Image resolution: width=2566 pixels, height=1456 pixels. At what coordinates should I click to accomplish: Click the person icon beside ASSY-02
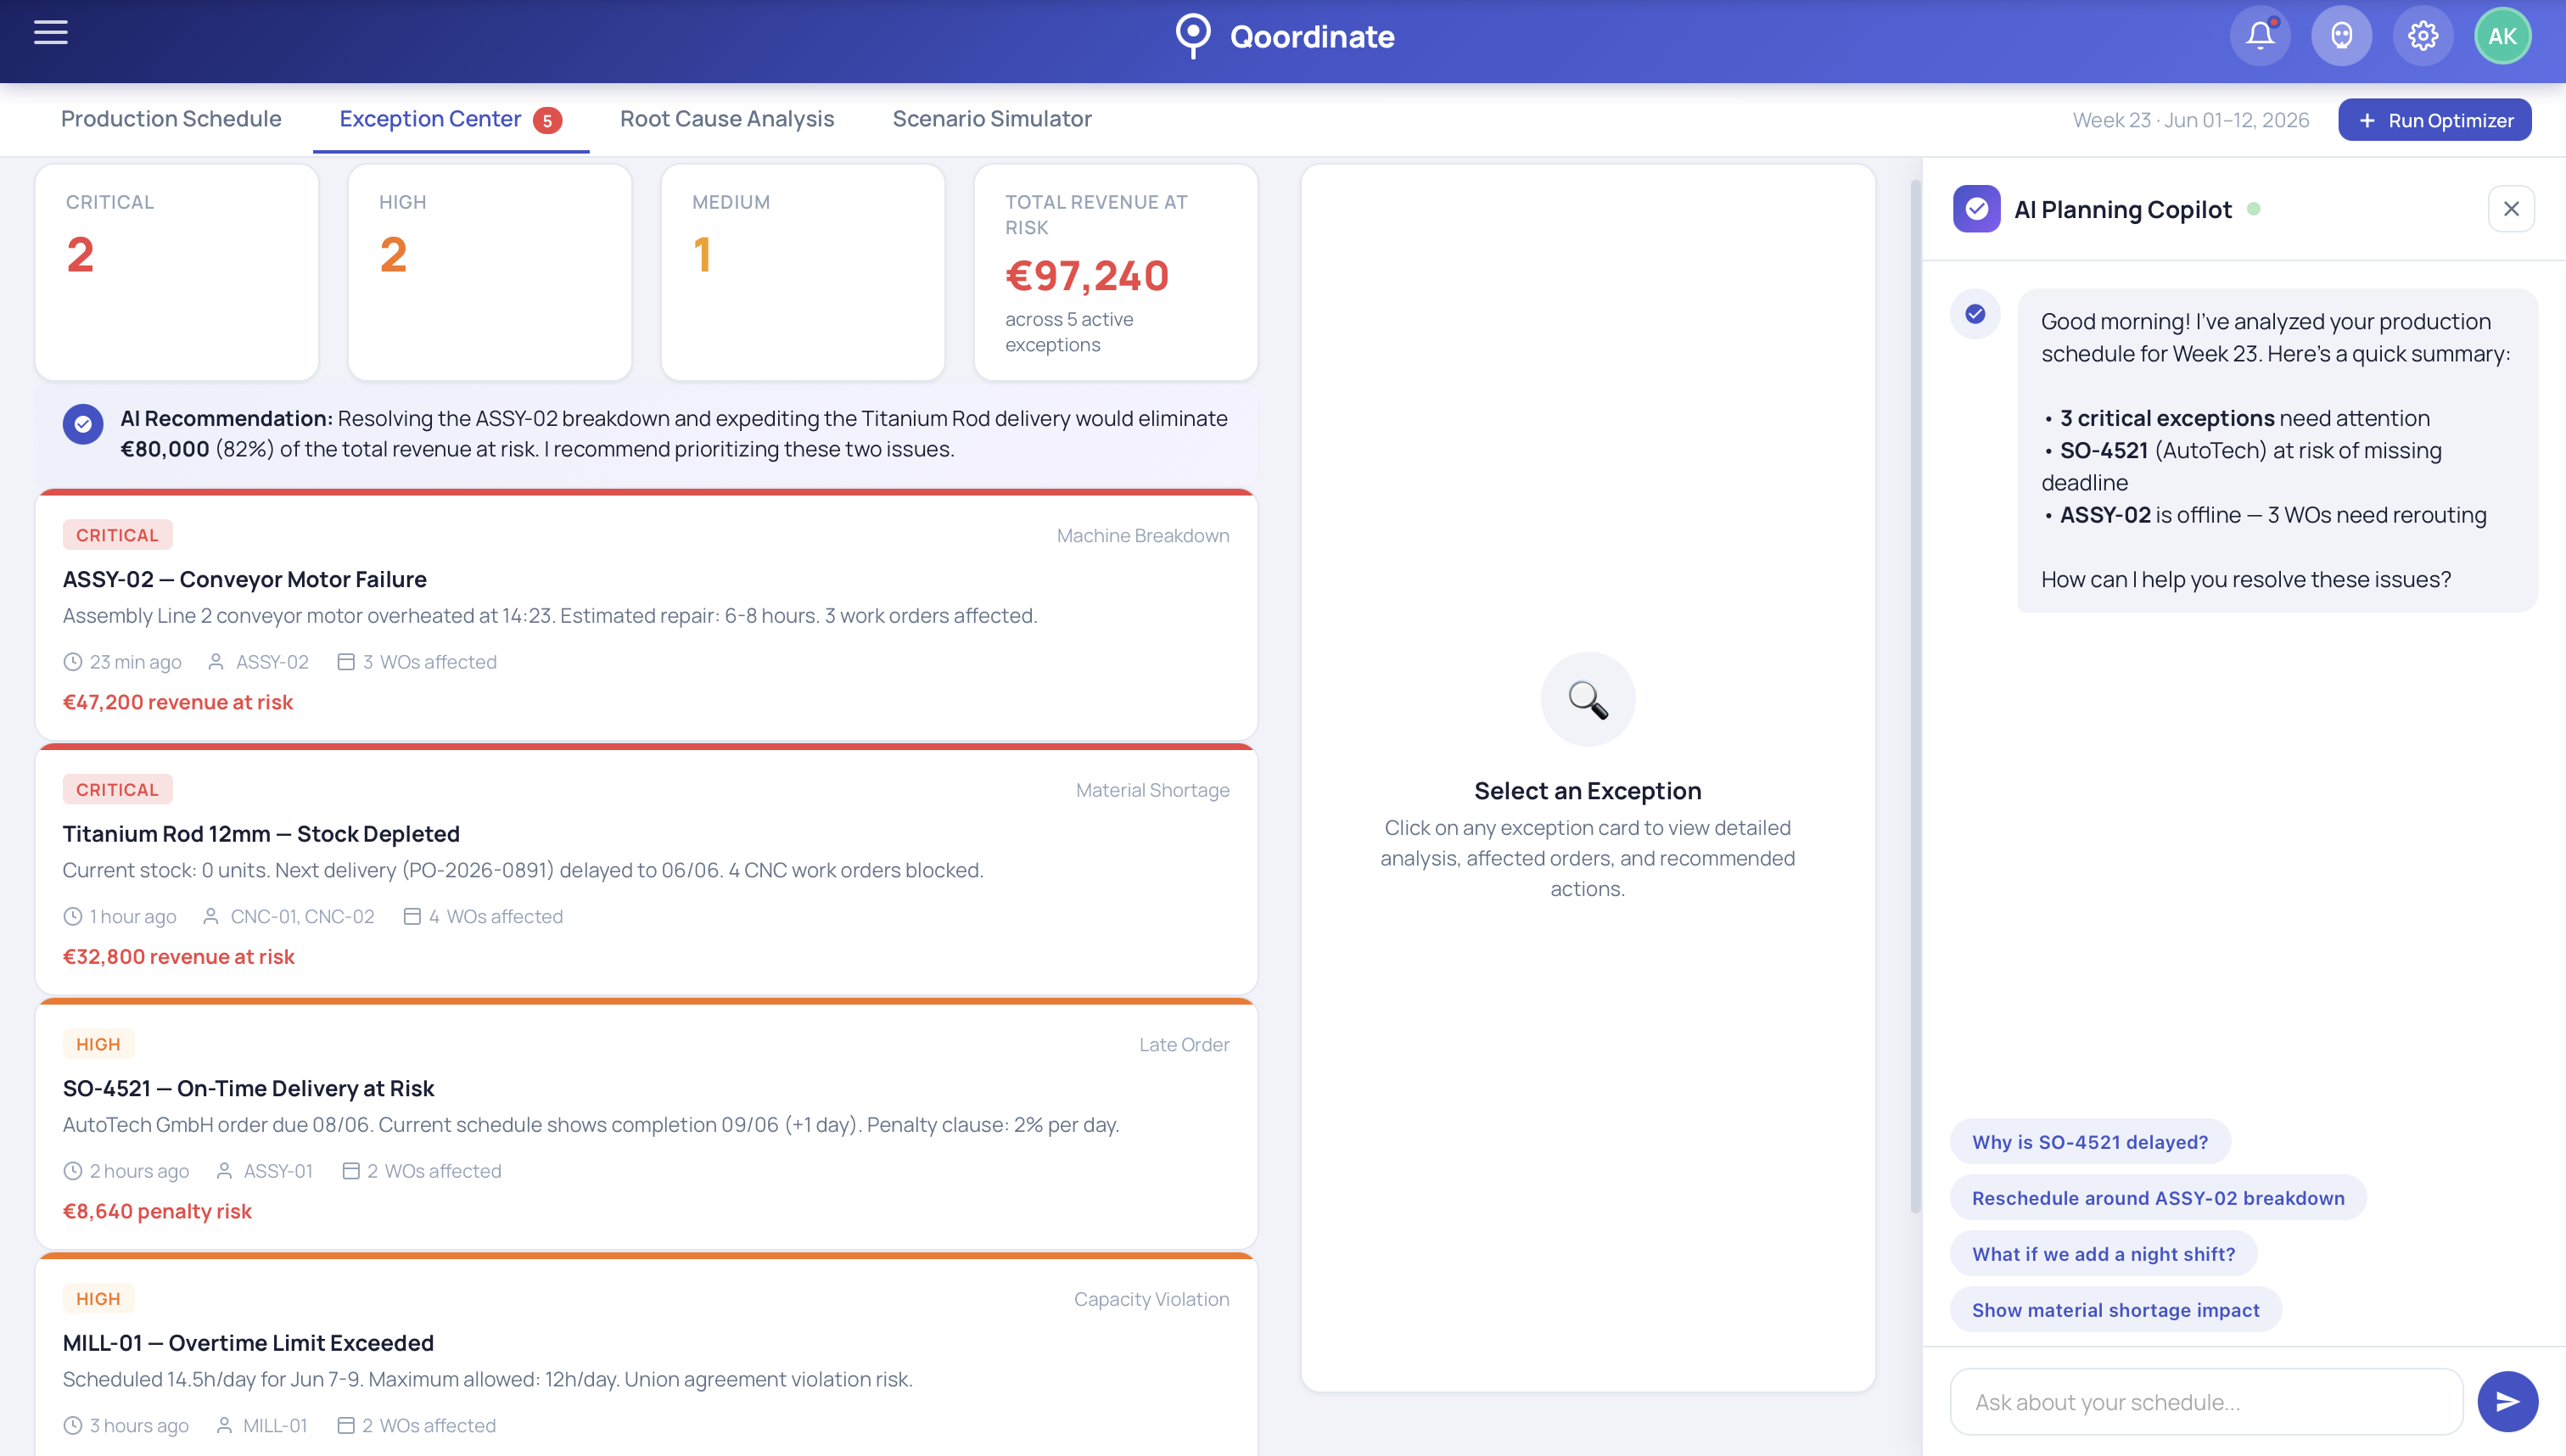tap(216, 662)
